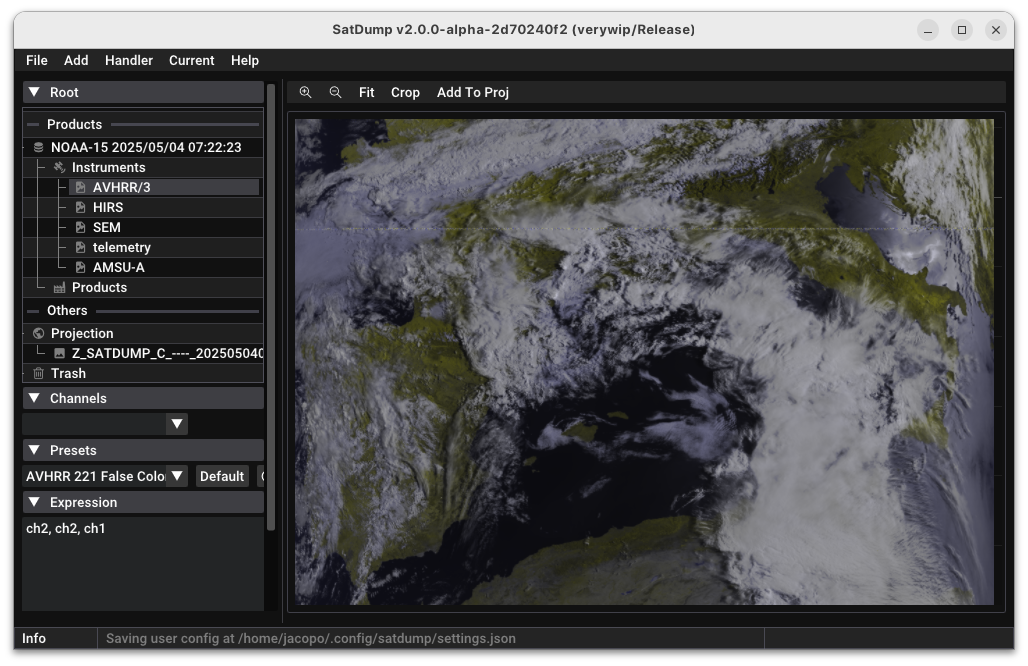1028x666 pixels.
Task: Collapse the Root section
Action: point(34,92)
